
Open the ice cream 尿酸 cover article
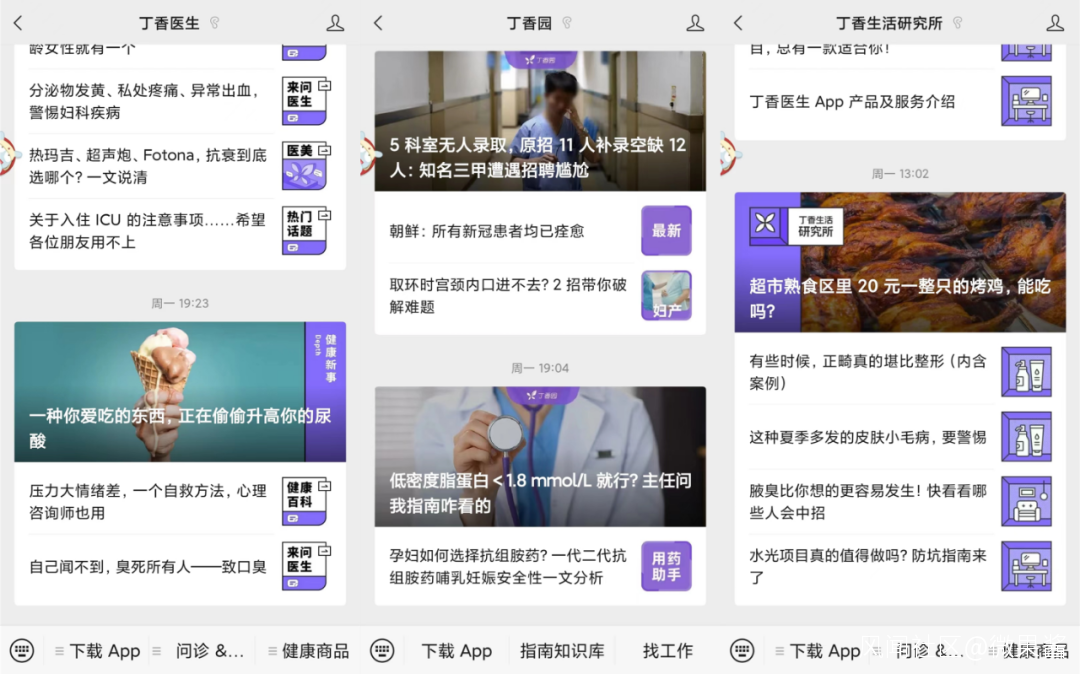[x=180, y=392]
